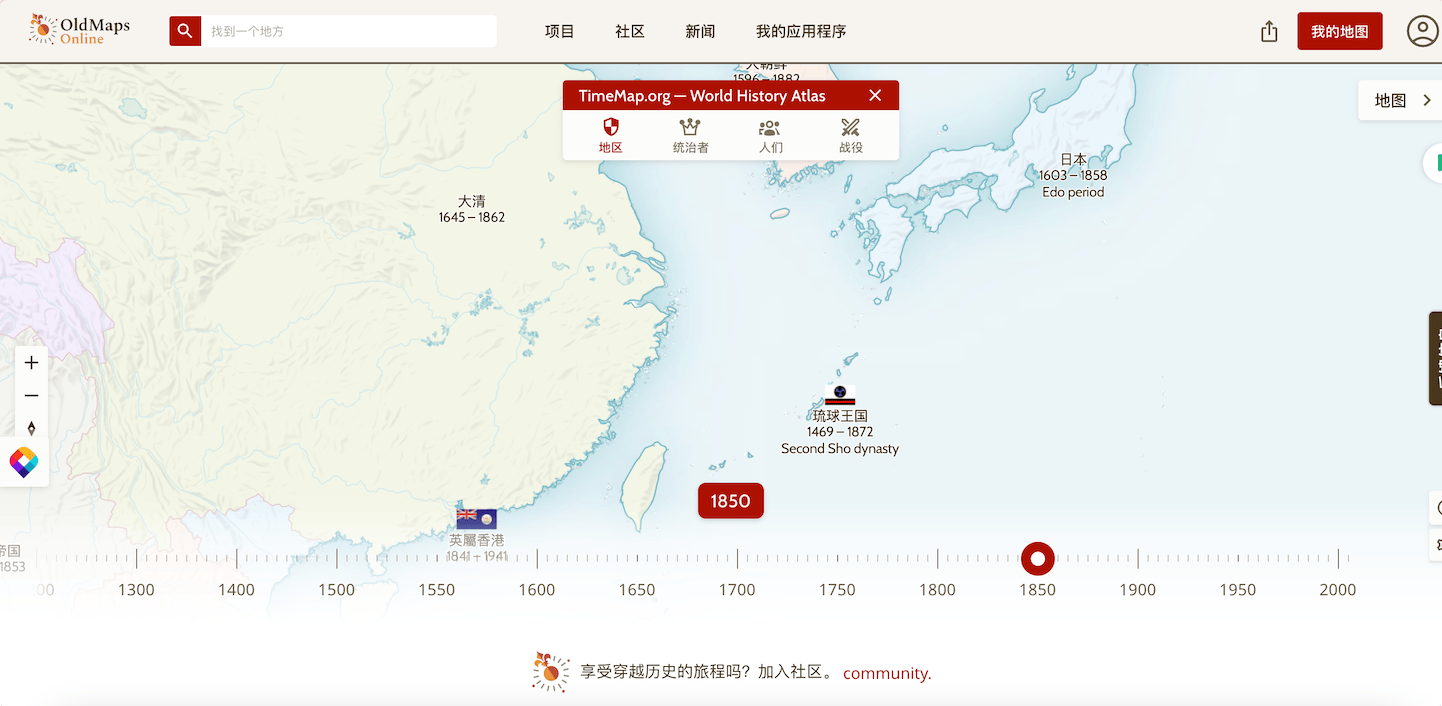1442x706 pixels.
Task: Reset map orientation with compass icon
Action: coord(31,428)
